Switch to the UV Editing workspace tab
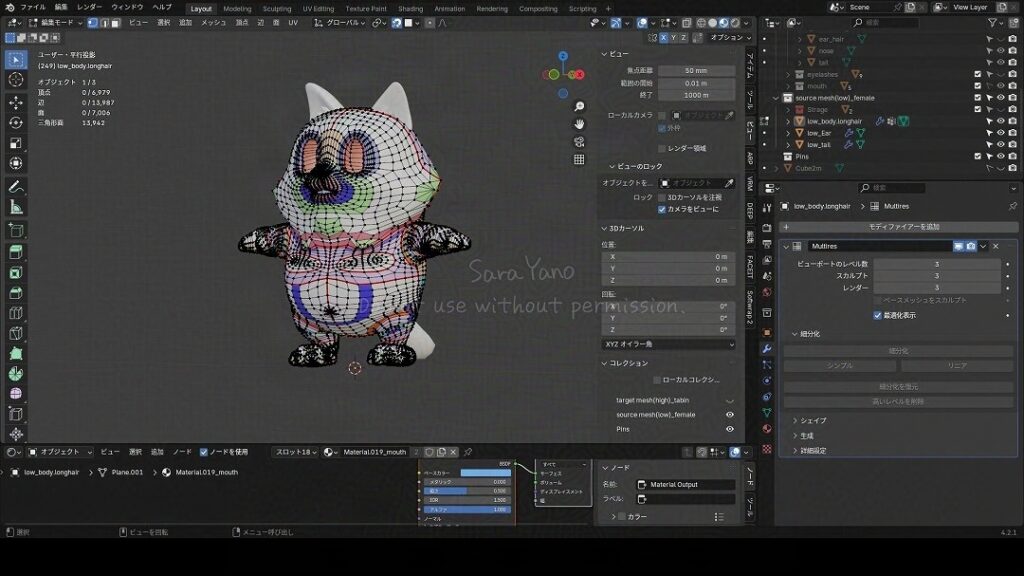This screenshot has height=576, width=1024. coord(318,8)
